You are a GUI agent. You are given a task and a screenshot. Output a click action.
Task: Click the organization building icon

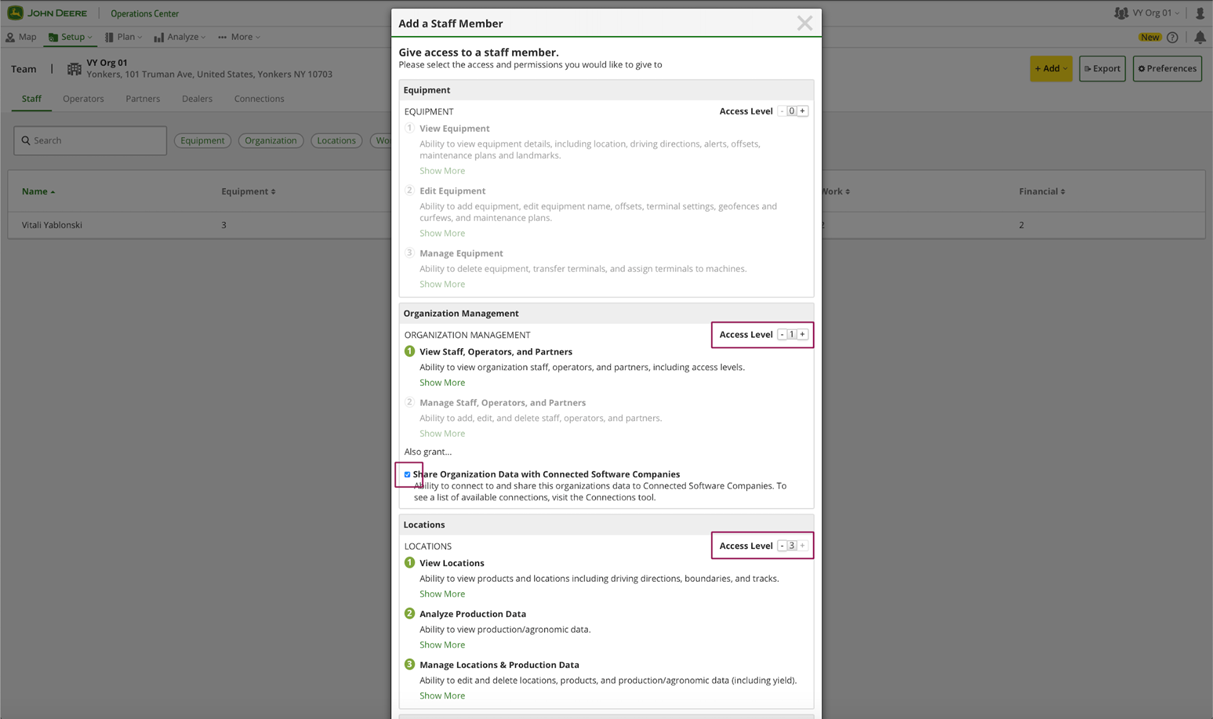74,69
